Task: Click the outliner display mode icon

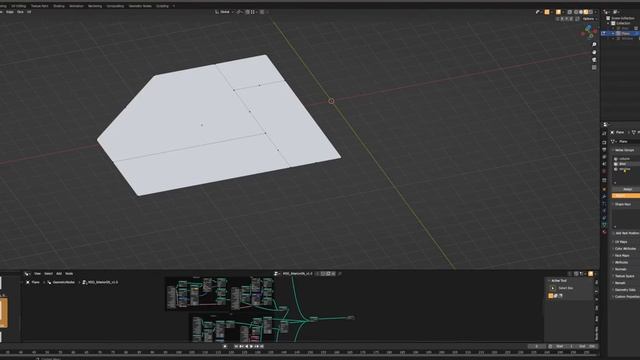Action: (x=616, y=12)
